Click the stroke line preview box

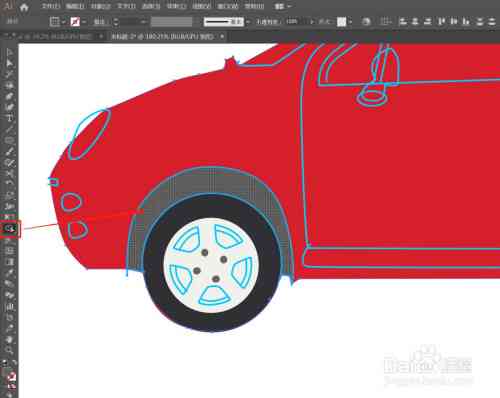(x=224, y=22)
